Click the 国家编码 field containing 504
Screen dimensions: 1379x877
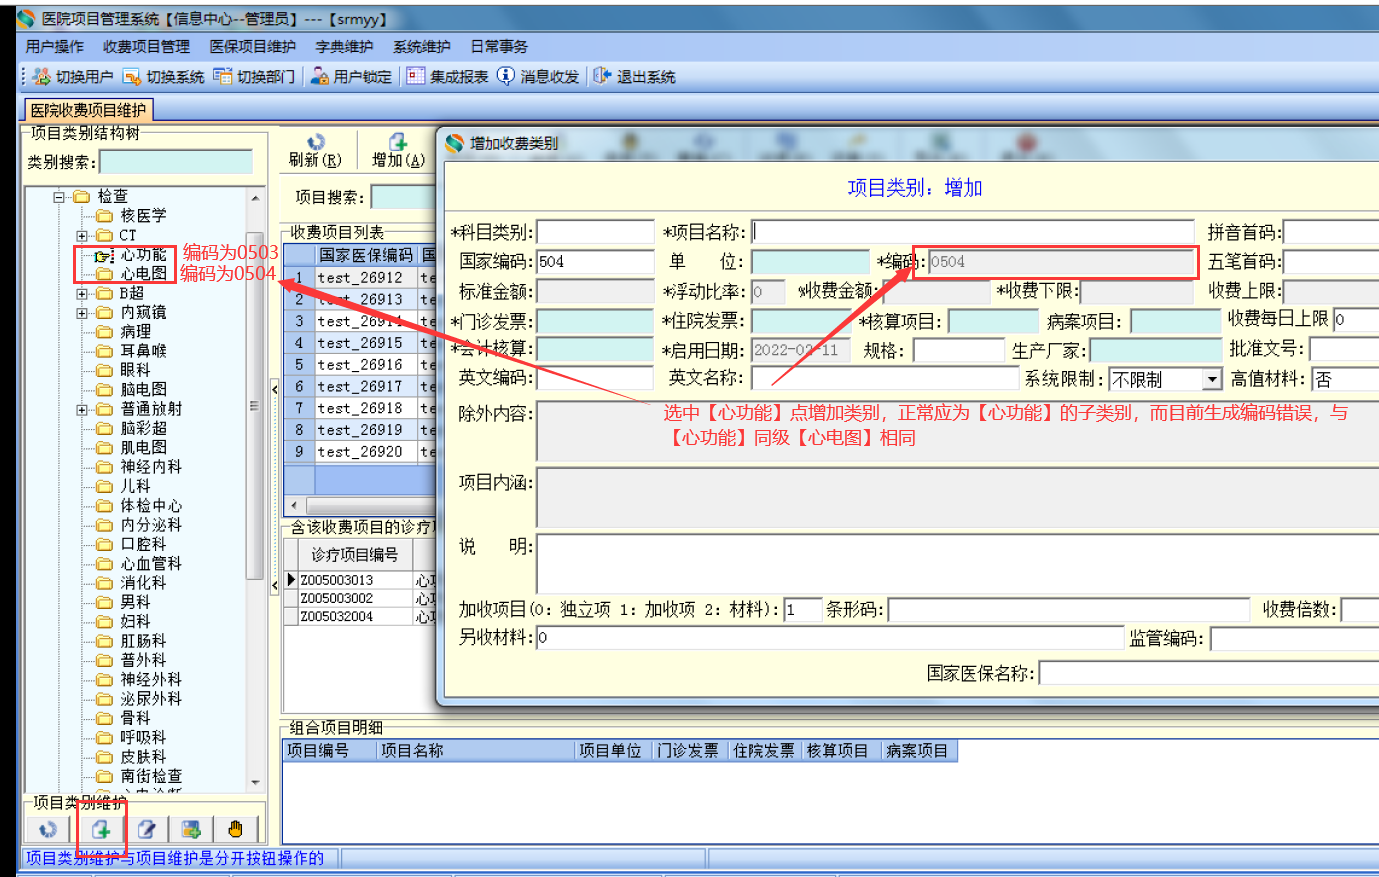coord(595,262)
